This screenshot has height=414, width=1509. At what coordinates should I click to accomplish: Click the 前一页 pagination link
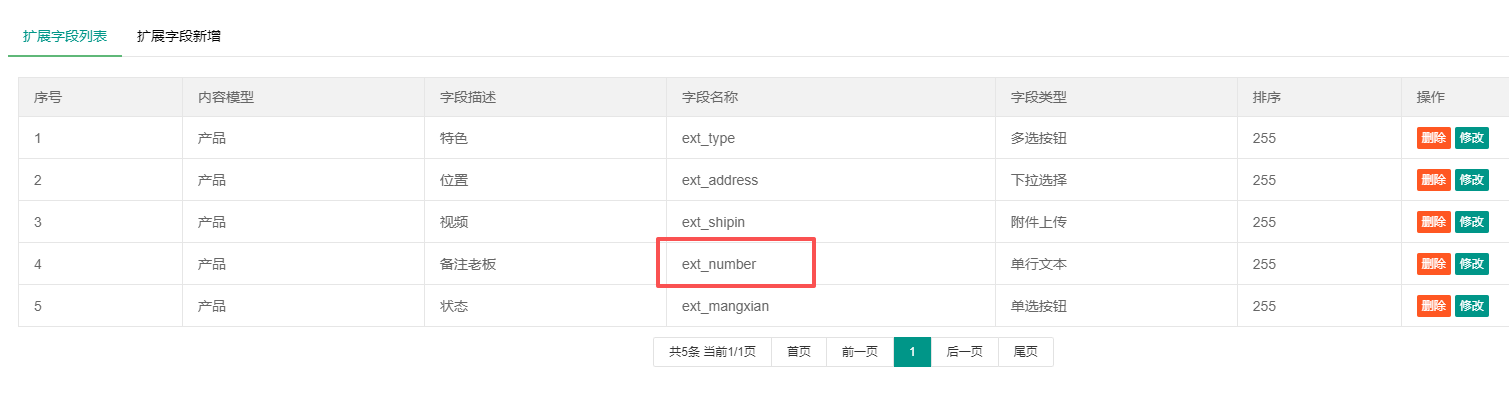[x=860, y=352]
